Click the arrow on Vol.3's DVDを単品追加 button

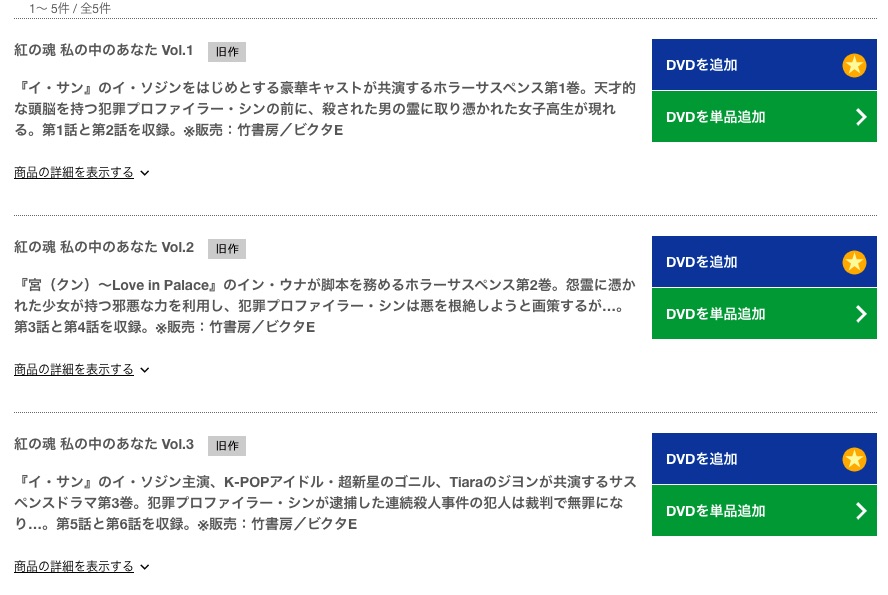(x=861, y=511)
